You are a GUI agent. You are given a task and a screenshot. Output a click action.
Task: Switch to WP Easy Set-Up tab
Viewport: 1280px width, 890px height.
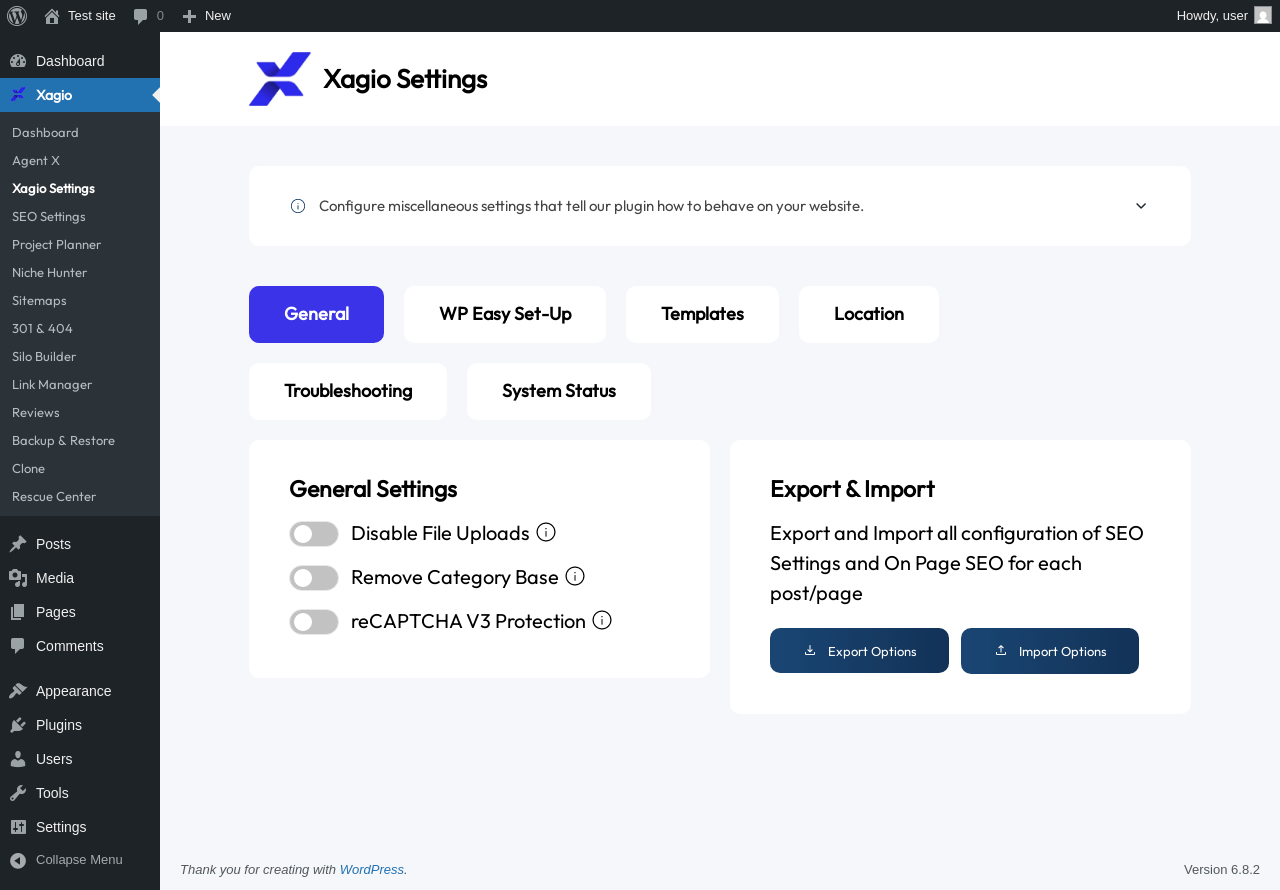pyautogui.click(x=505, y=314)
